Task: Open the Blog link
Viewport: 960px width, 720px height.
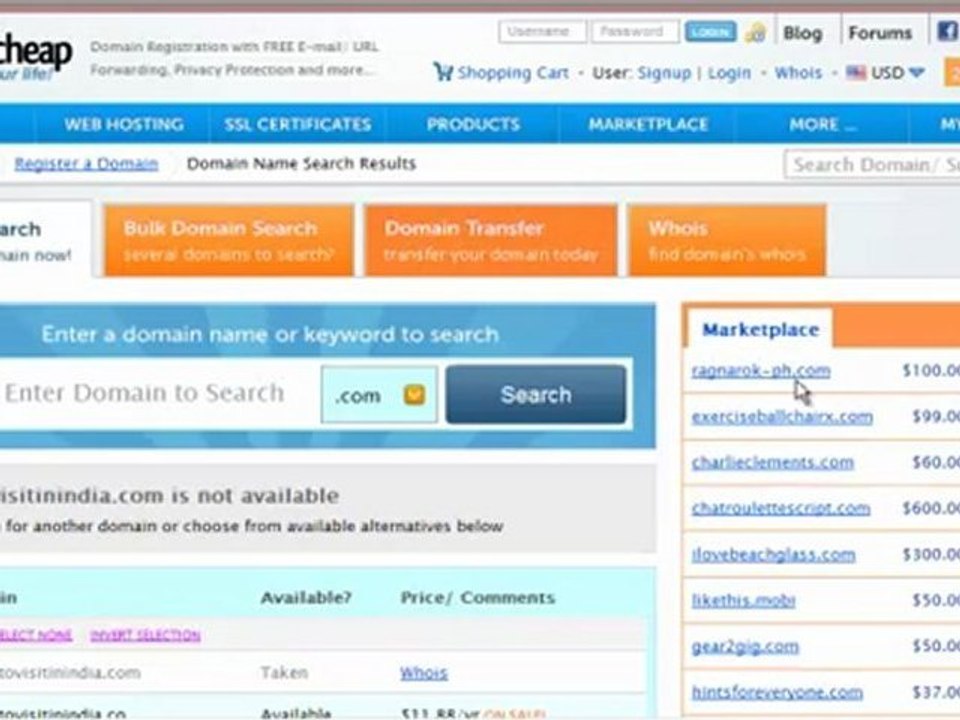Action: point(803,33)
